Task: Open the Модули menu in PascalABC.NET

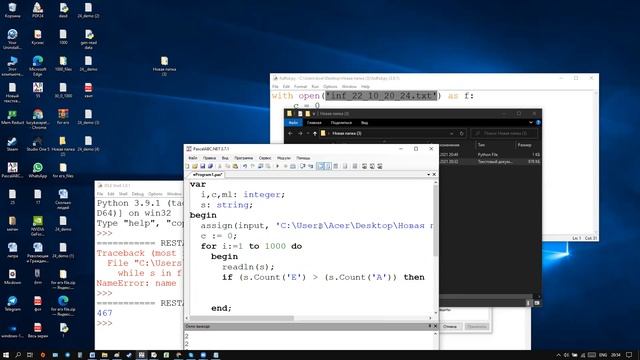Action: point(284,158)
